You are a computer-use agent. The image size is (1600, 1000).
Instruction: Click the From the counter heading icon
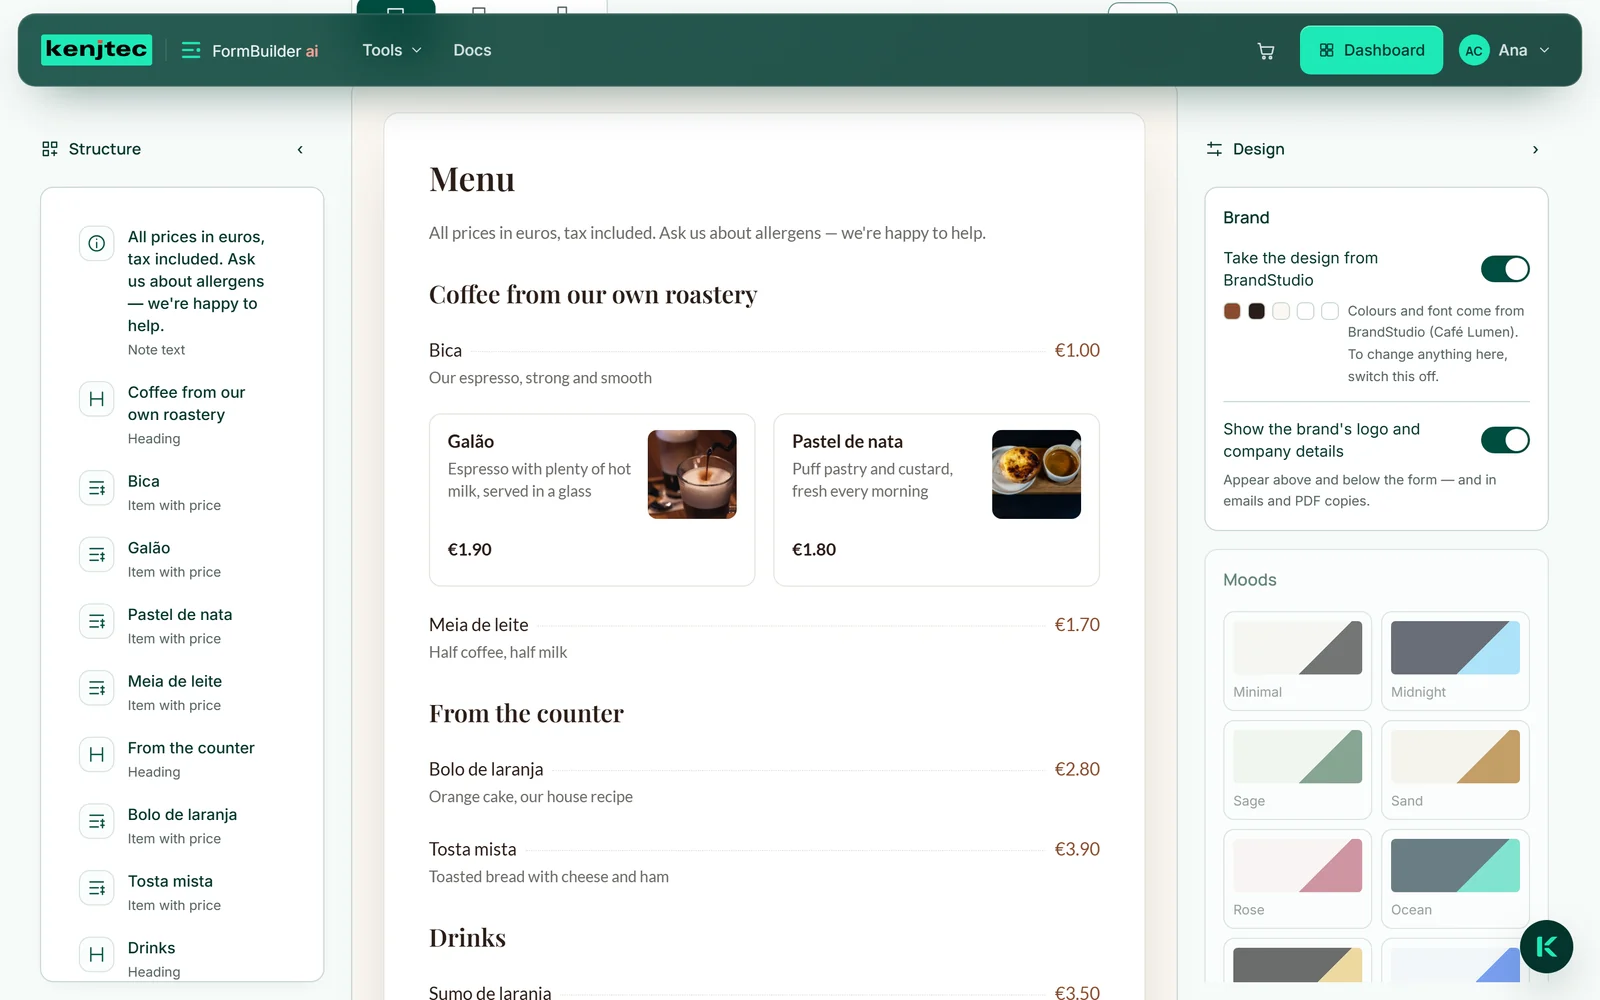pyautogui.click(x=97, y=755)
